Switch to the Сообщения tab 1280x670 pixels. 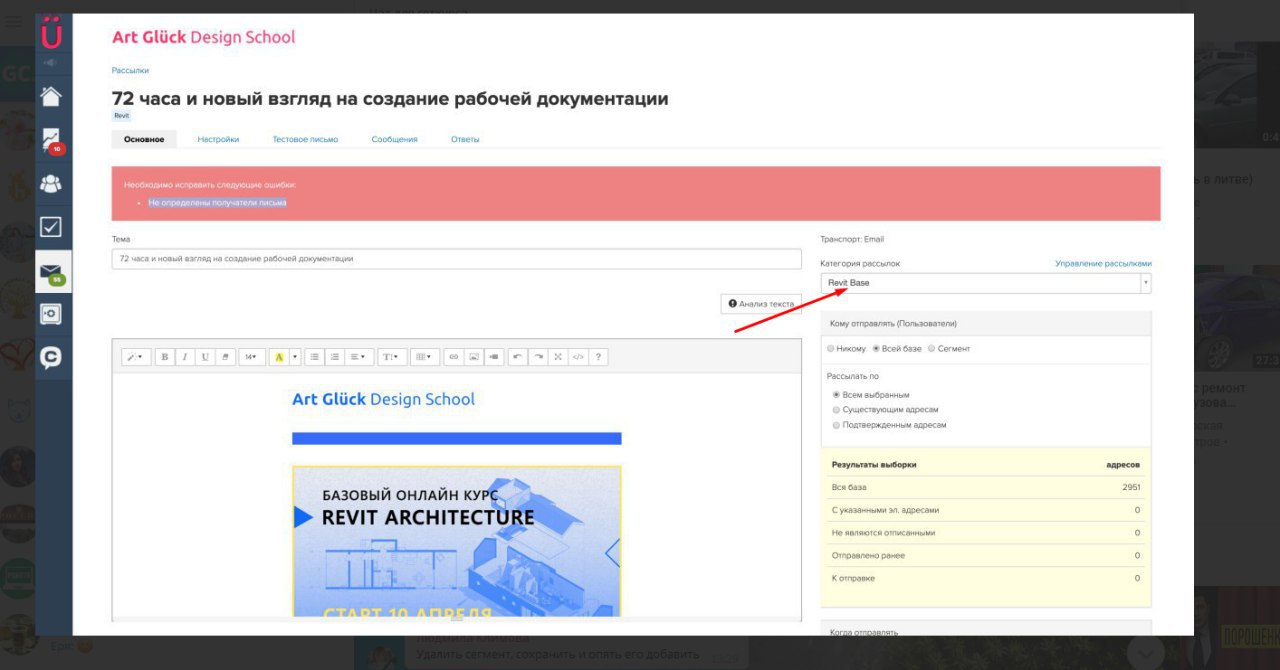tap(394, 140)
